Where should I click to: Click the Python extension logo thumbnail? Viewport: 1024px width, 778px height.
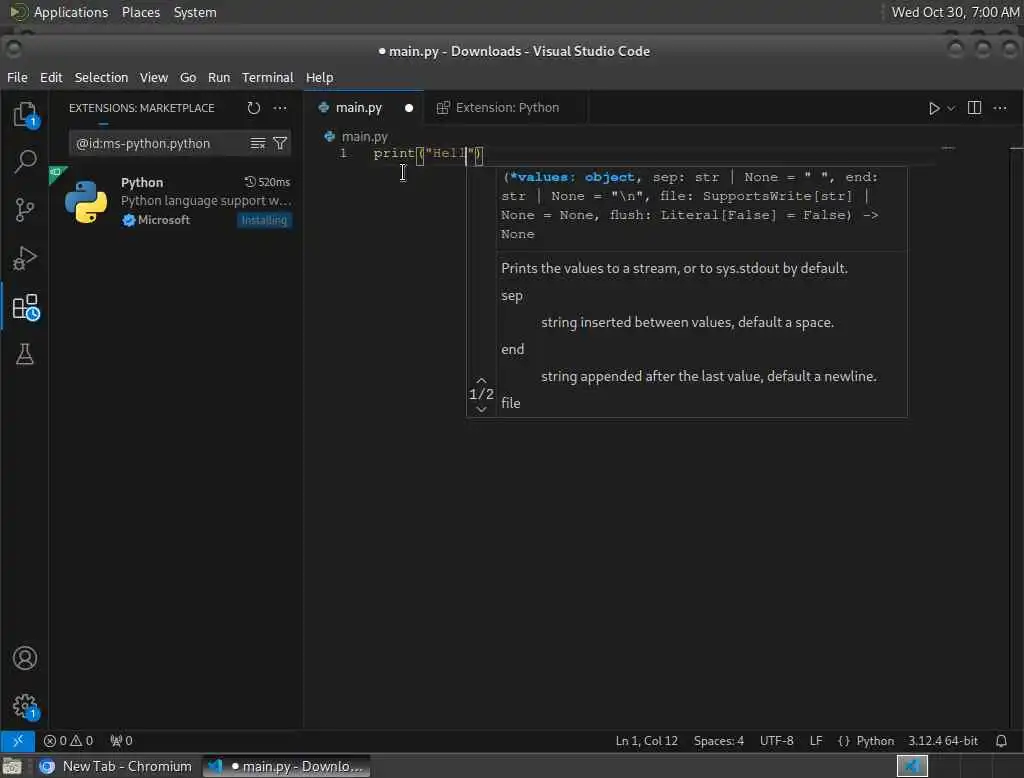(x=86, y=202)
